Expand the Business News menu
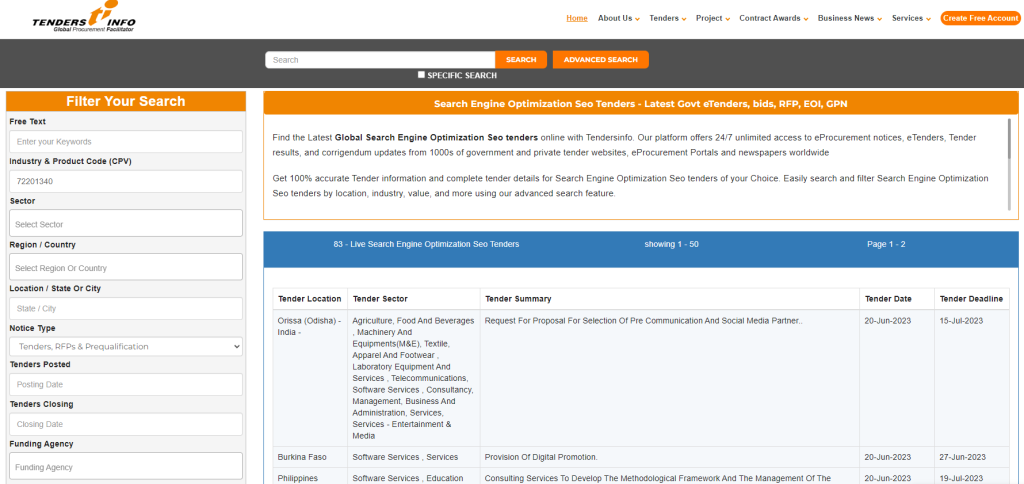 849,18
